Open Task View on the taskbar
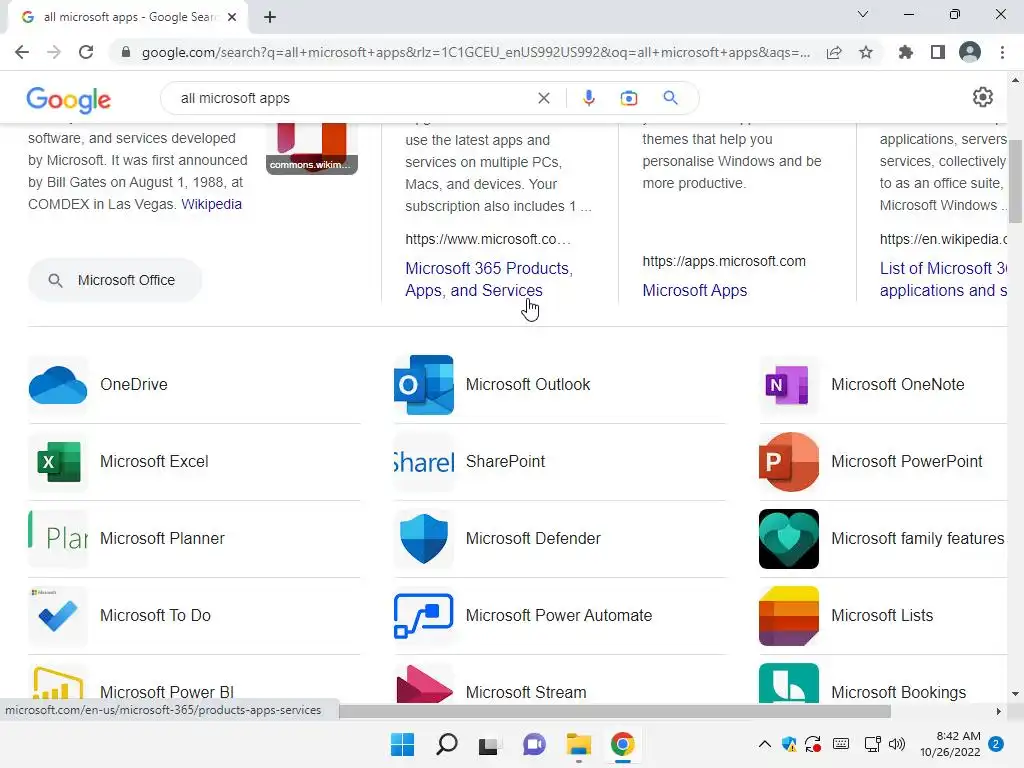 click(489, 744)
